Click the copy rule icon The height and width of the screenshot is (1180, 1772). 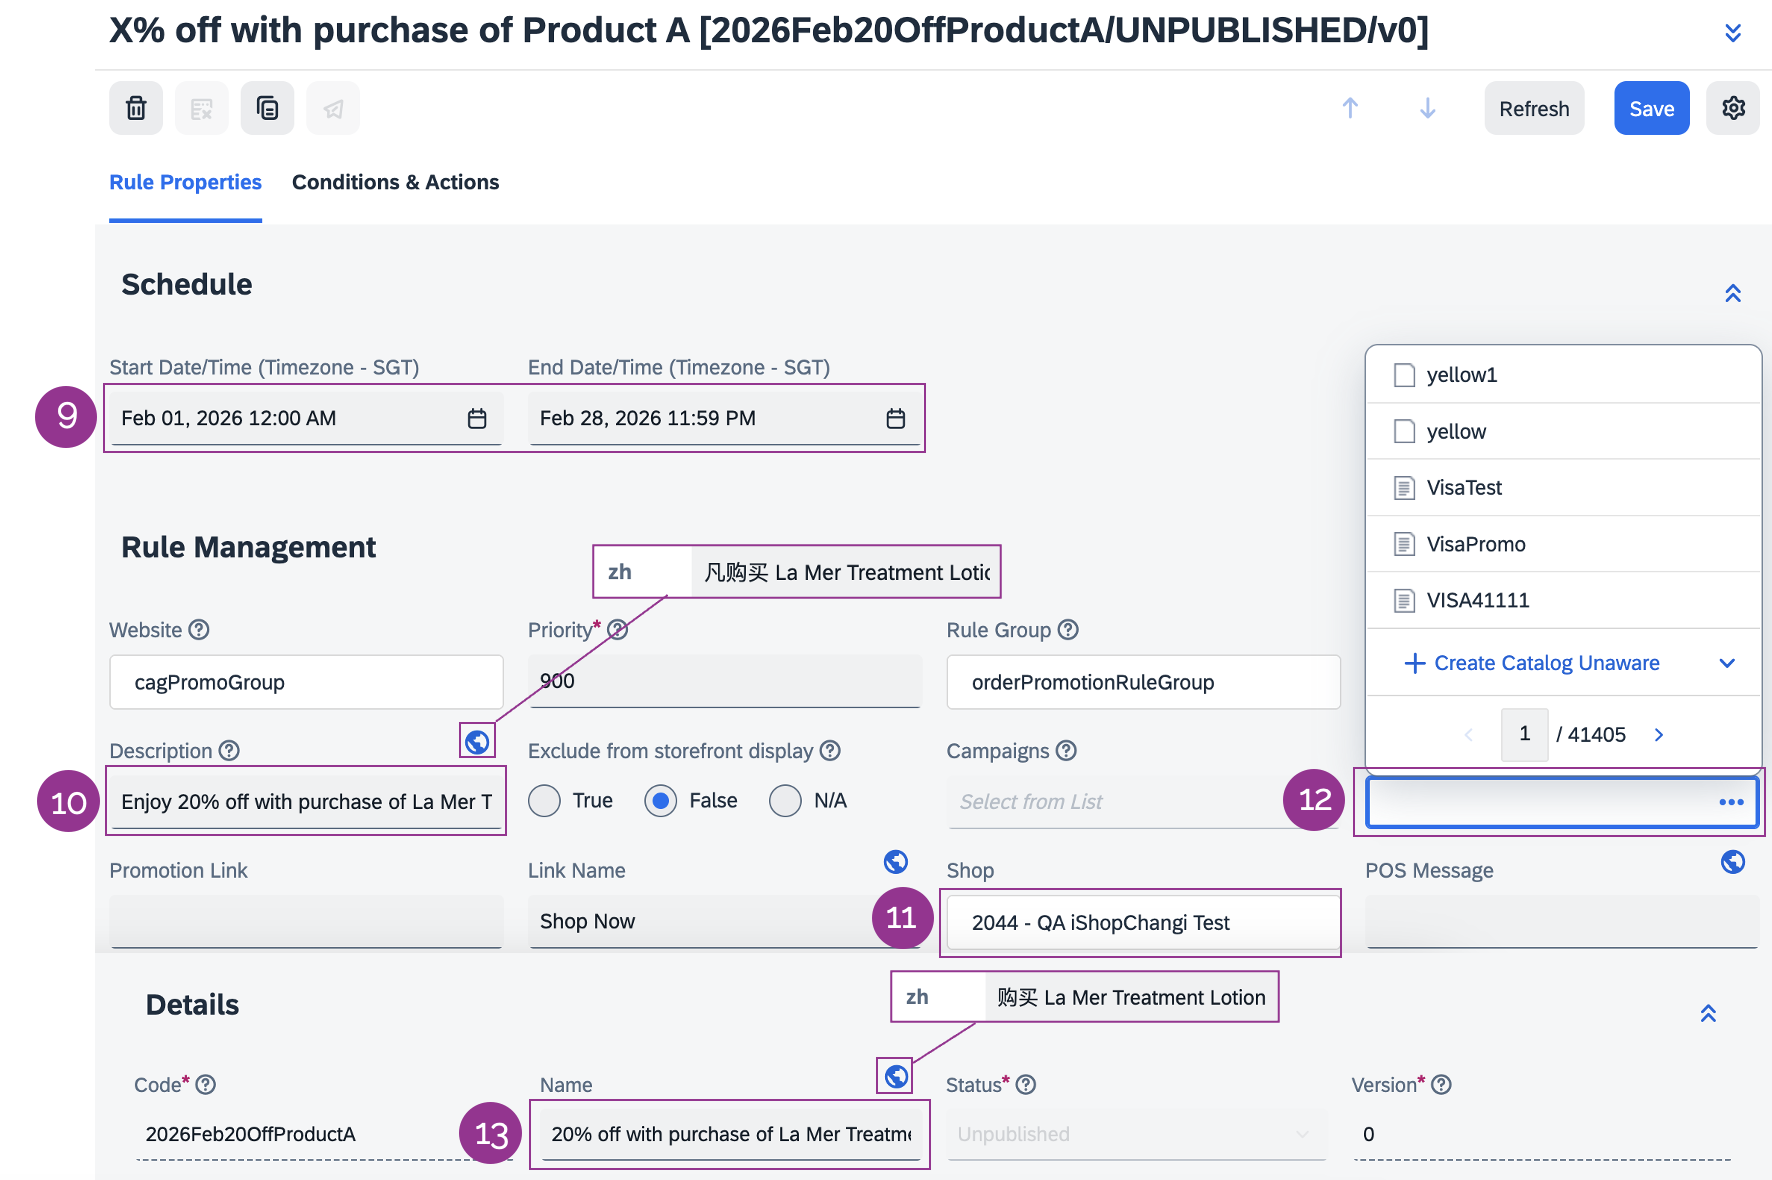click(267, 108)
